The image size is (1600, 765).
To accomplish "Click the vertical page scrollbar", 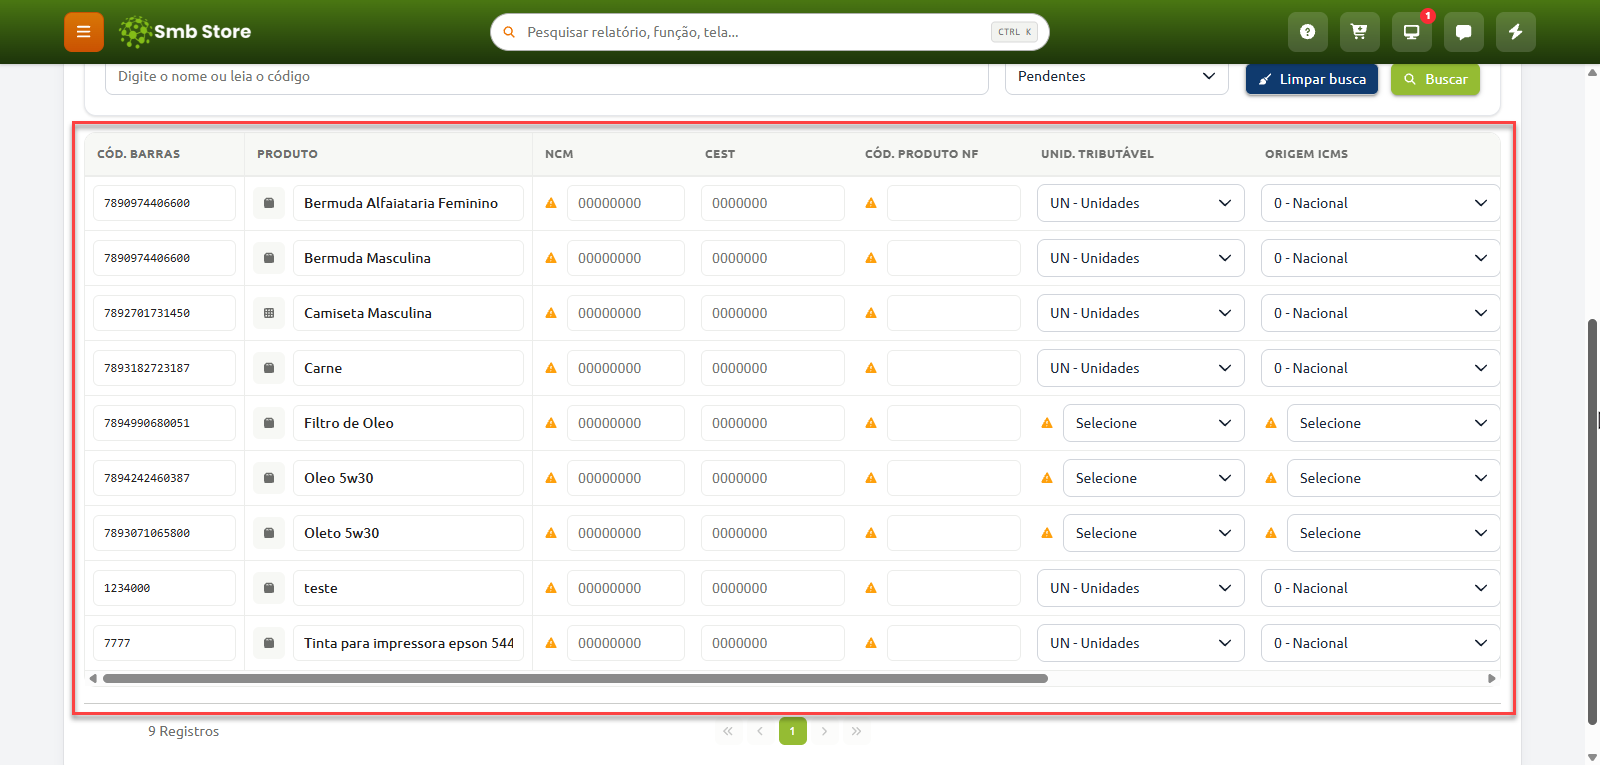I will (1592, 520).
